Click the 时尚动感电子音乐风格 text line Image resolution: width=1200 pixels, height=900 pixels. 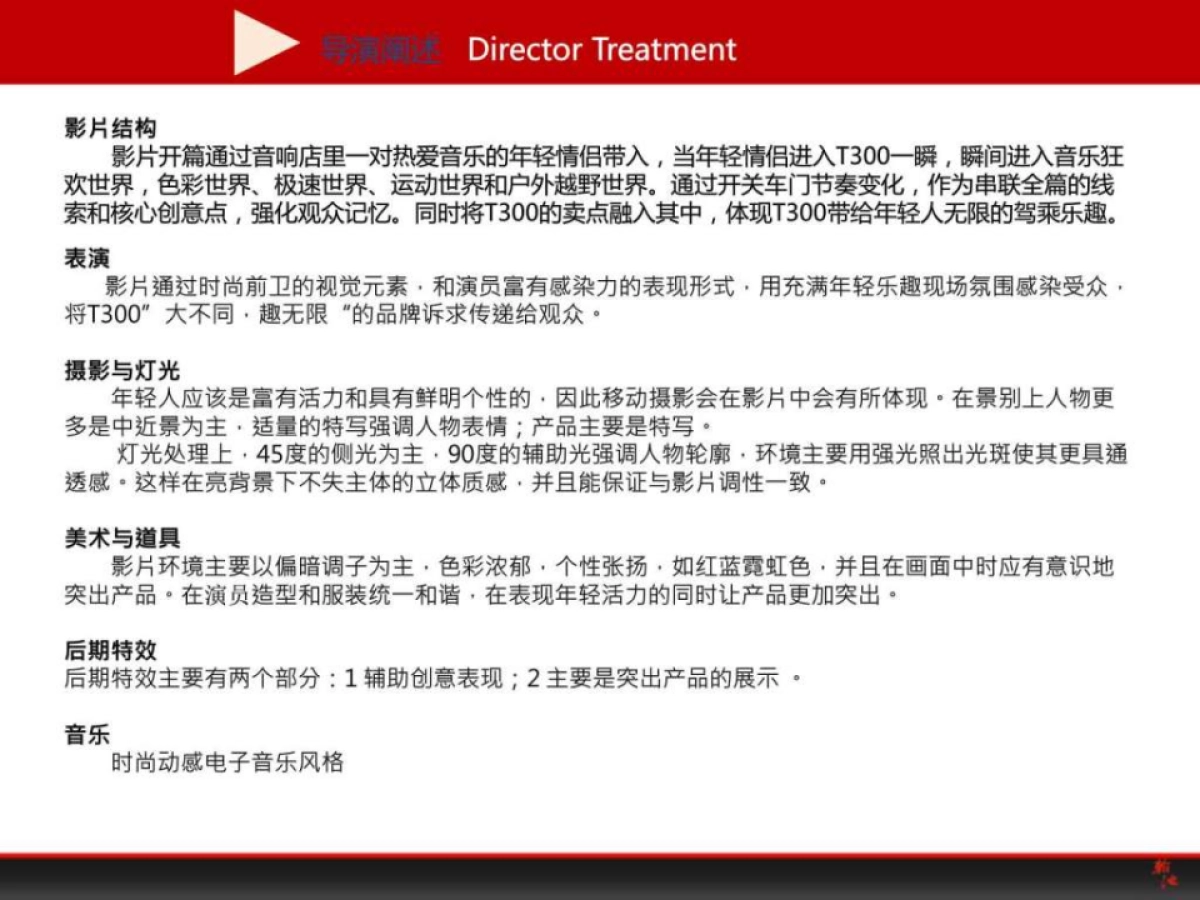pyautogui.click(x=230, y=761)
